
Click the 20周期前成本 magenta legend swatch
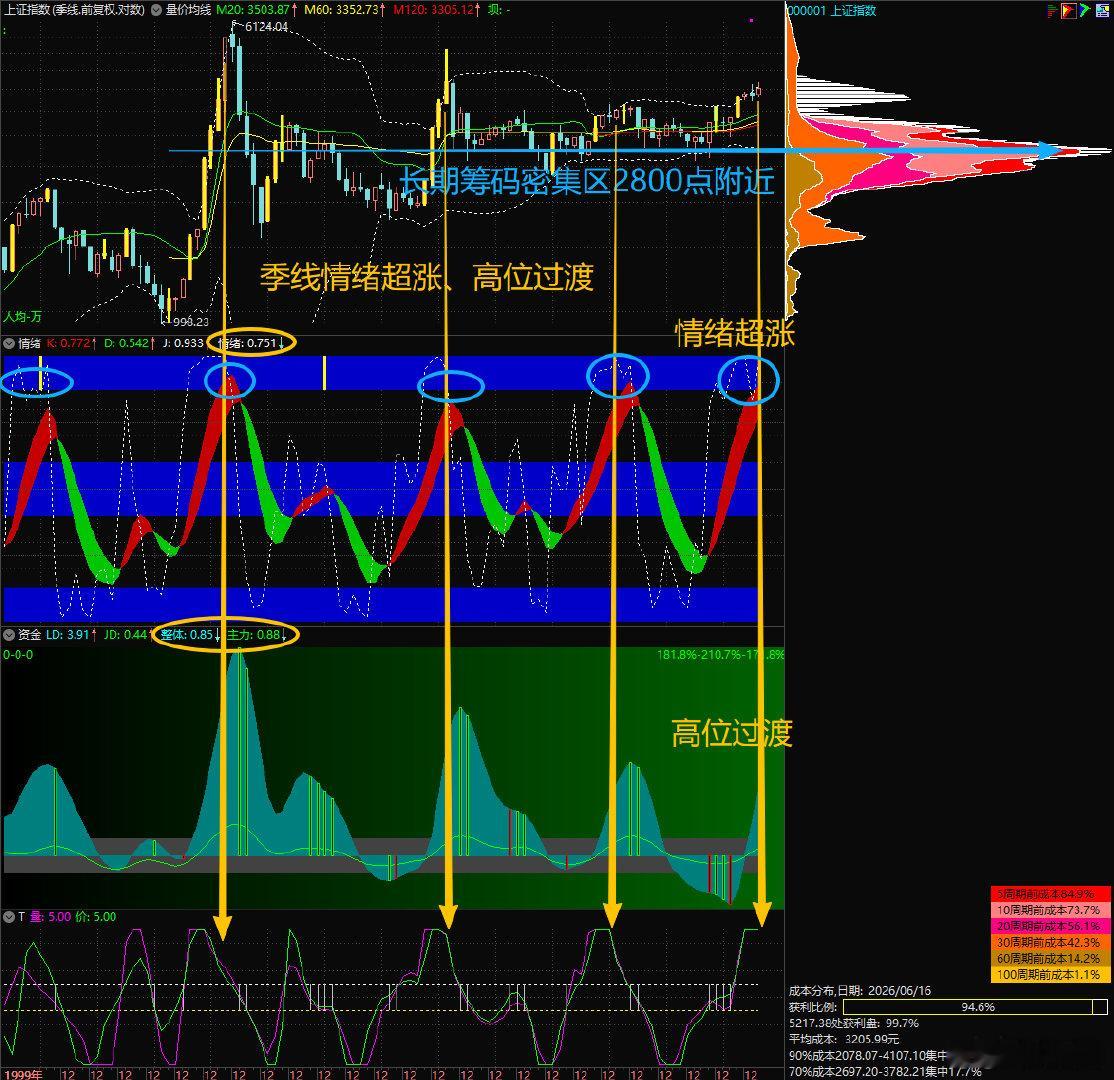pyautogui.click(x=1051, y=927)
